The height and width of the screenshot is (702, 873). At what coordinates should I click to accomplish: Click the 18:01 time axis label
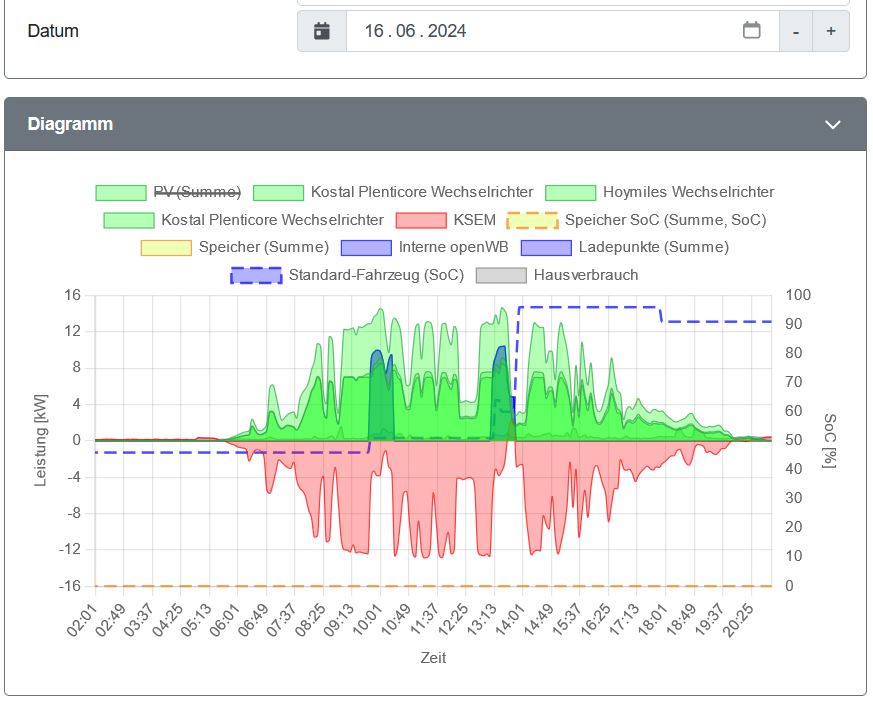(x=653, y=620)
